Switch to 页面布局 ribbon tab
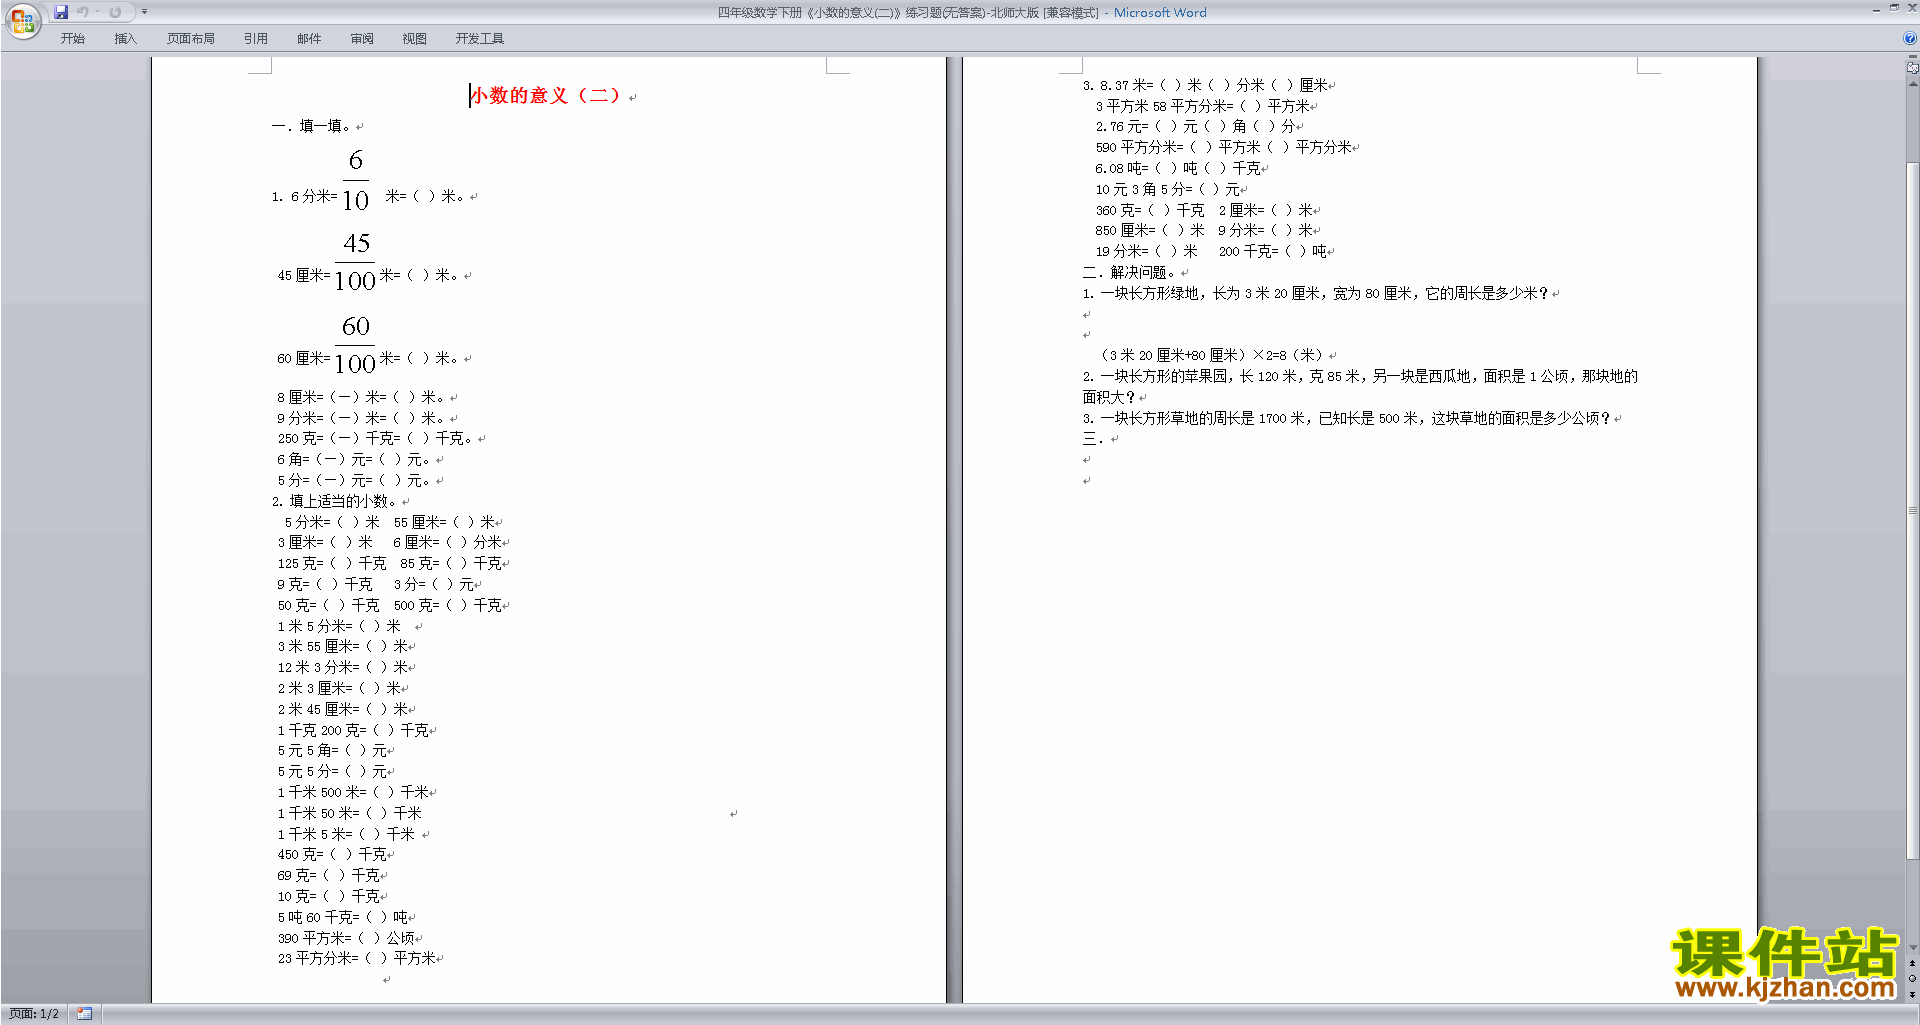1920x1025 pixels. [x=191, y=39]
